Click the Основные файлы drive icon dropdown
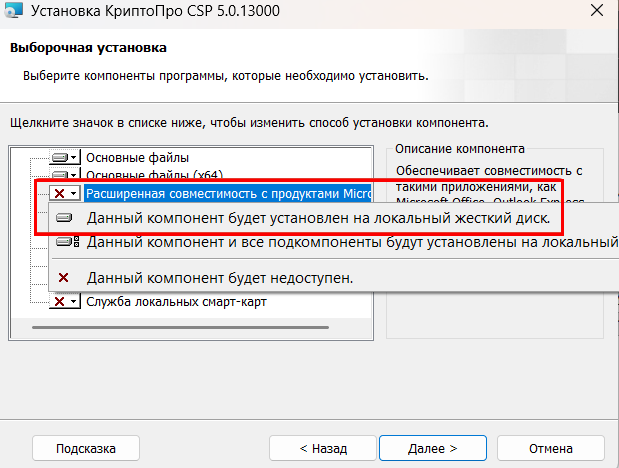The height and width of the screenshot is (468, 619). 65,158
